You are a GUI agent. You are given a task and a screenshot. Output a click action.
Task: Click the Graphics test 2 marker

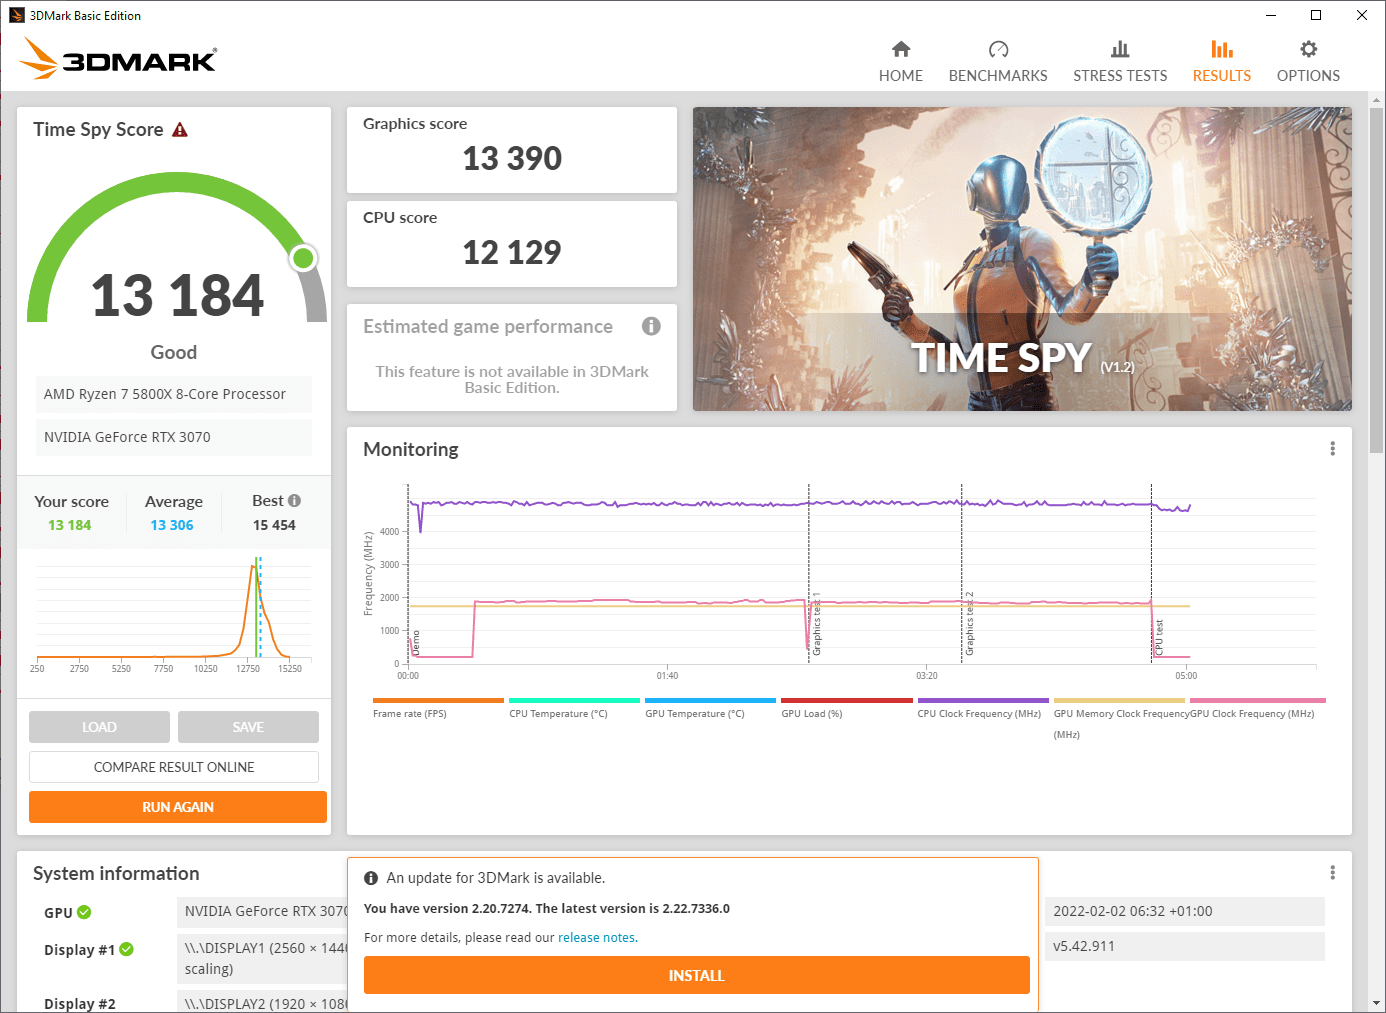(x=969, y=624)
